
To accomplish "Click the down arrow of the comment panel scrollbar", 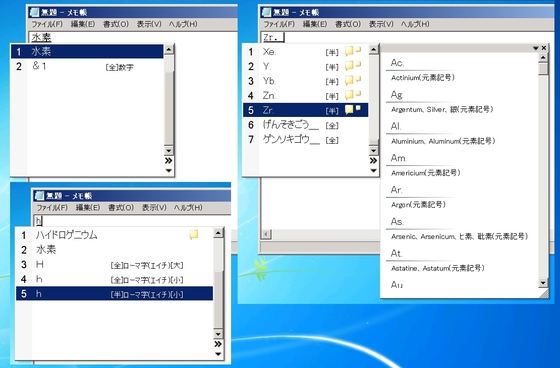I will 543,283.
